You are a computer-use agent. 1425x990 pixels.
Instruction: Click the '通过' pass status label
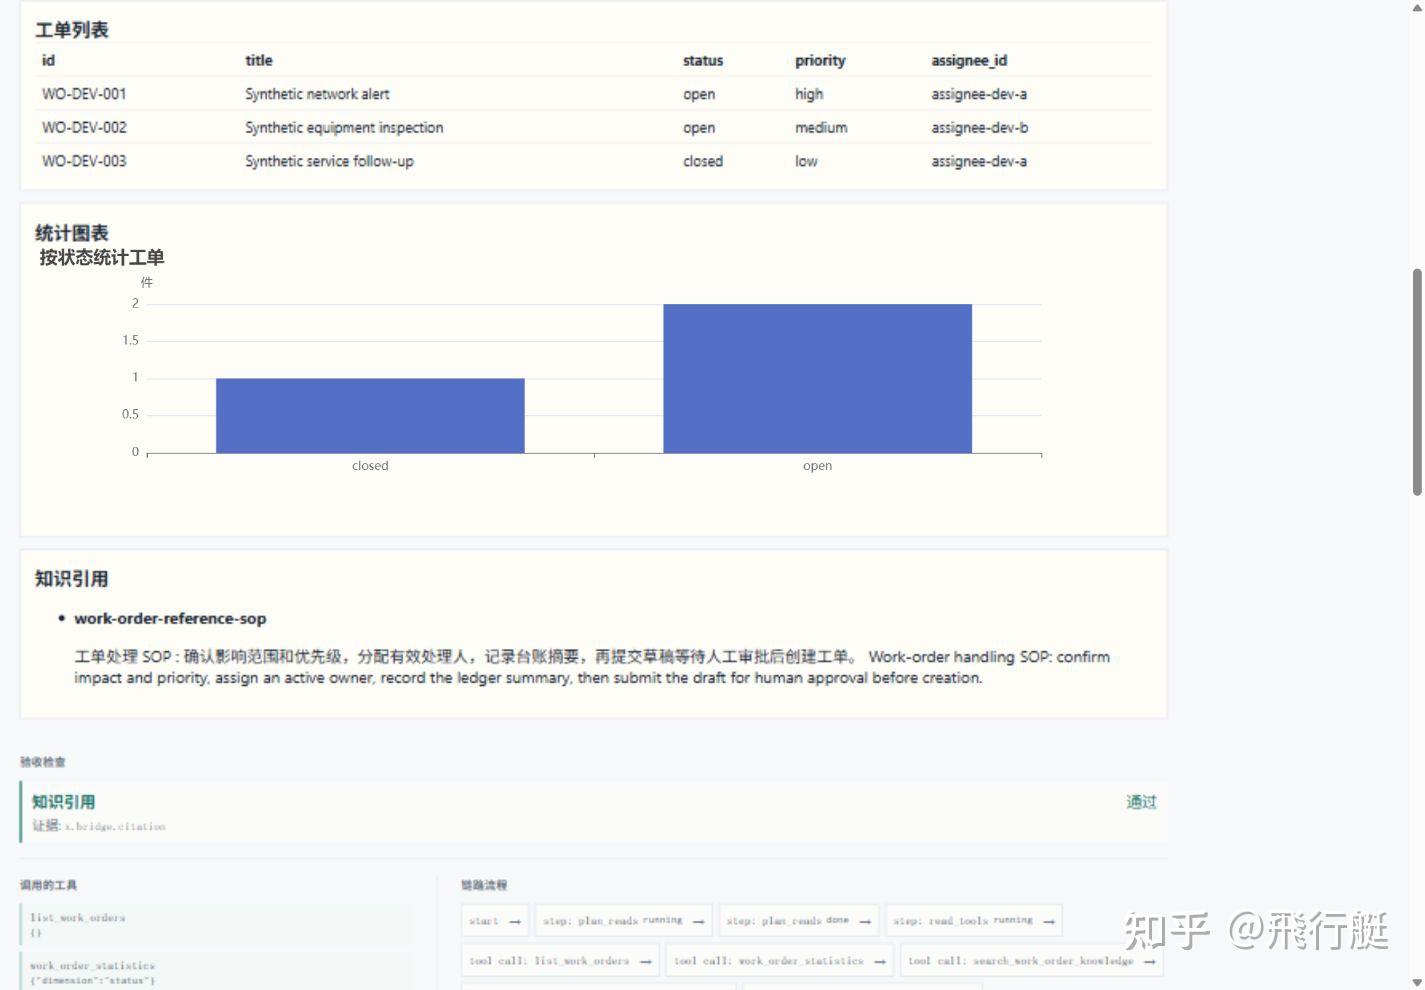coord(1141,802)
